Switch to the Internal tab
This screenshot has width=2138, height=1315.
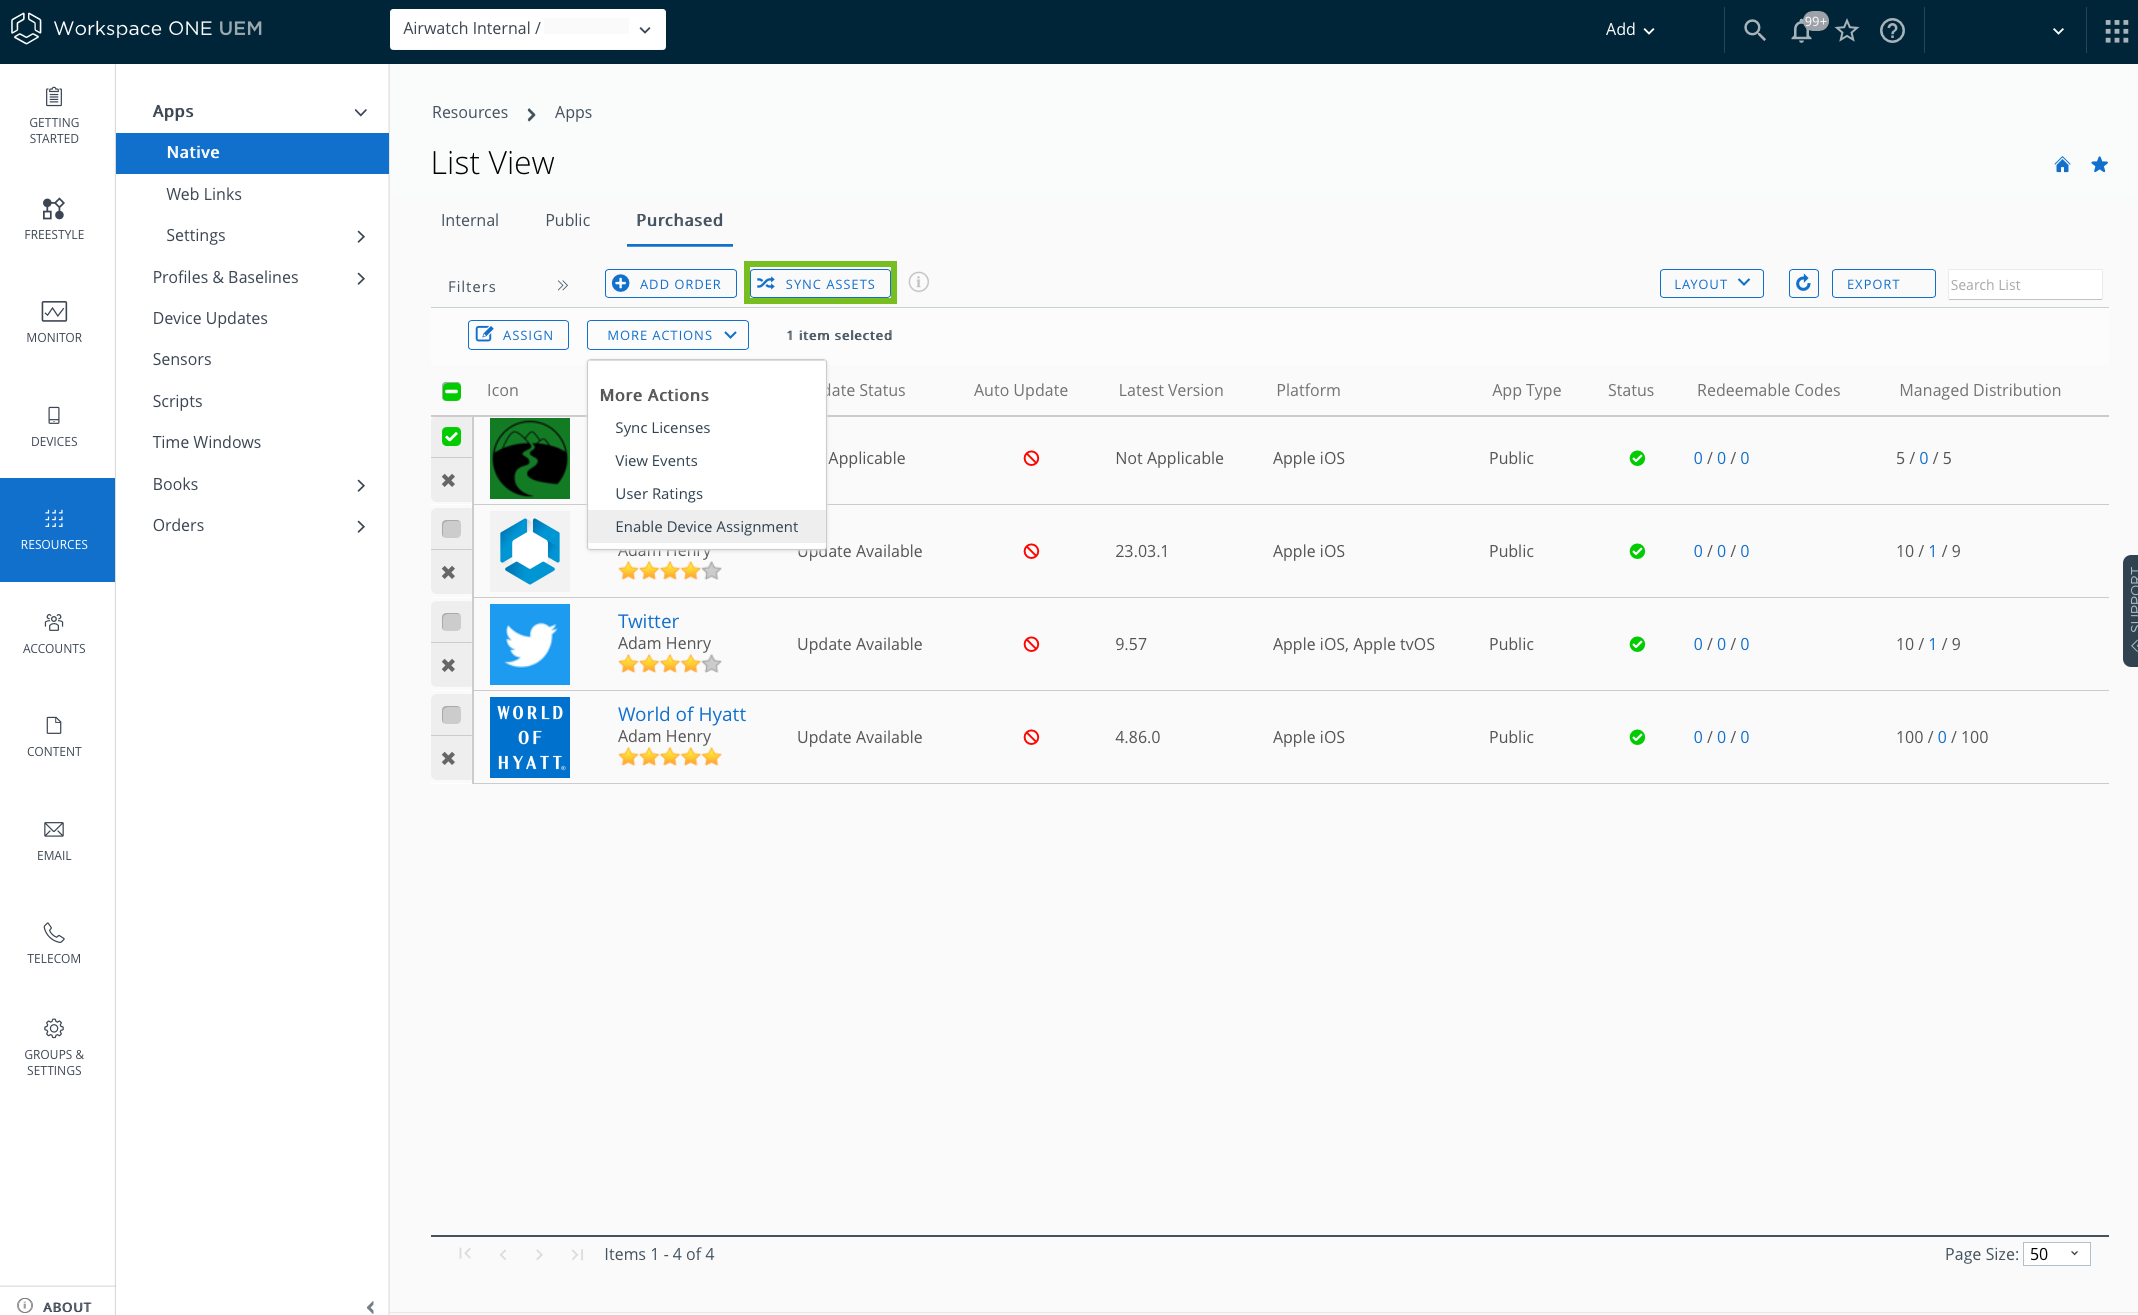coord(470,220)
